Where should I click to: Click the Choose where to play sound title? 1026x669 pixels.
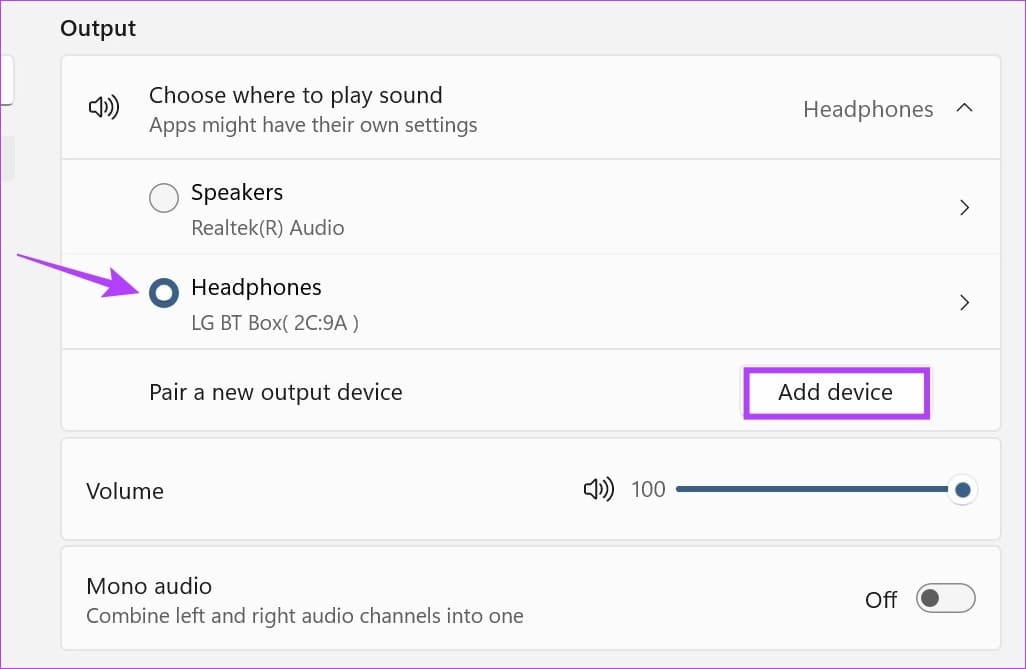click(295, 96)
